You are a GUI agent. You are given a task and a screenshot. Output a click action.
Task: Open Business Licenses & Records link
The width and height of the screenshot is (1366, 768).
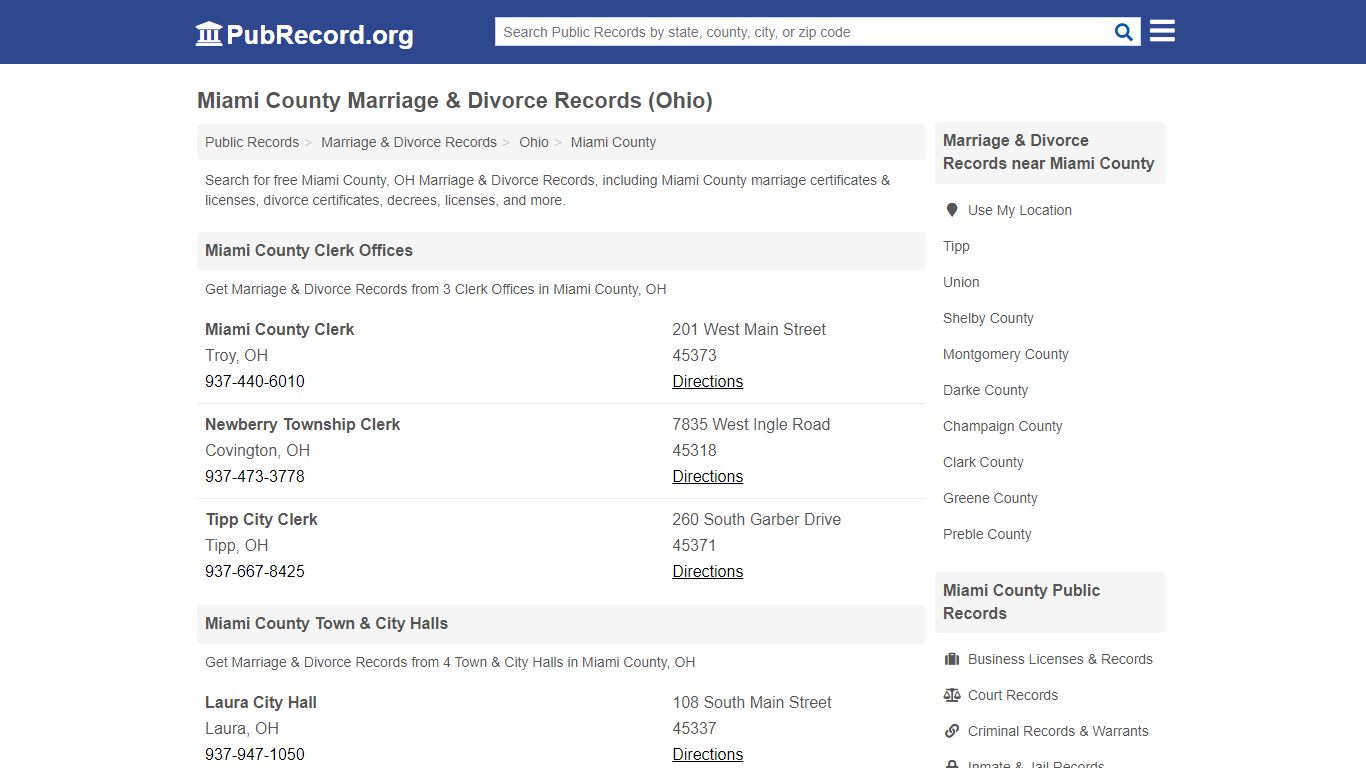click(x=1060, y=659)
